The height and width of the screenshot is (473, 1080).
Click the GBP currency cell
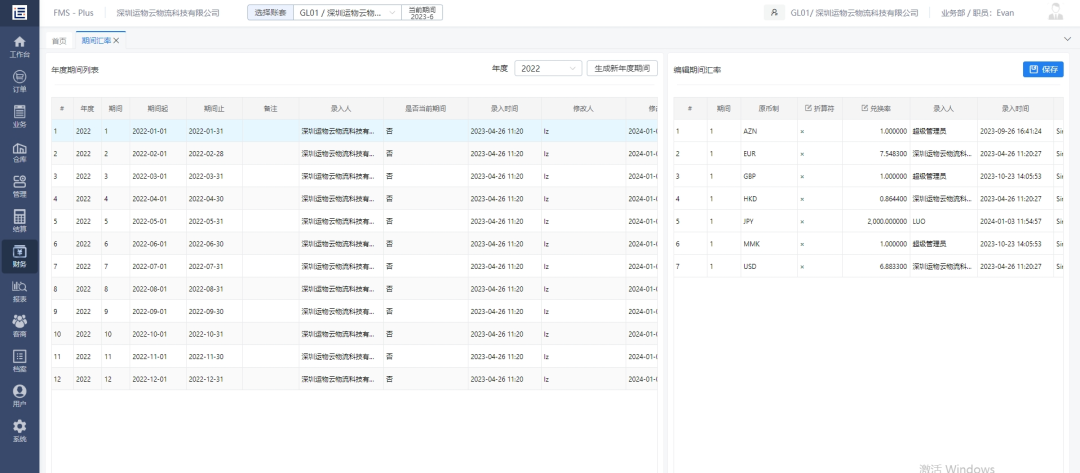[767, 176]
